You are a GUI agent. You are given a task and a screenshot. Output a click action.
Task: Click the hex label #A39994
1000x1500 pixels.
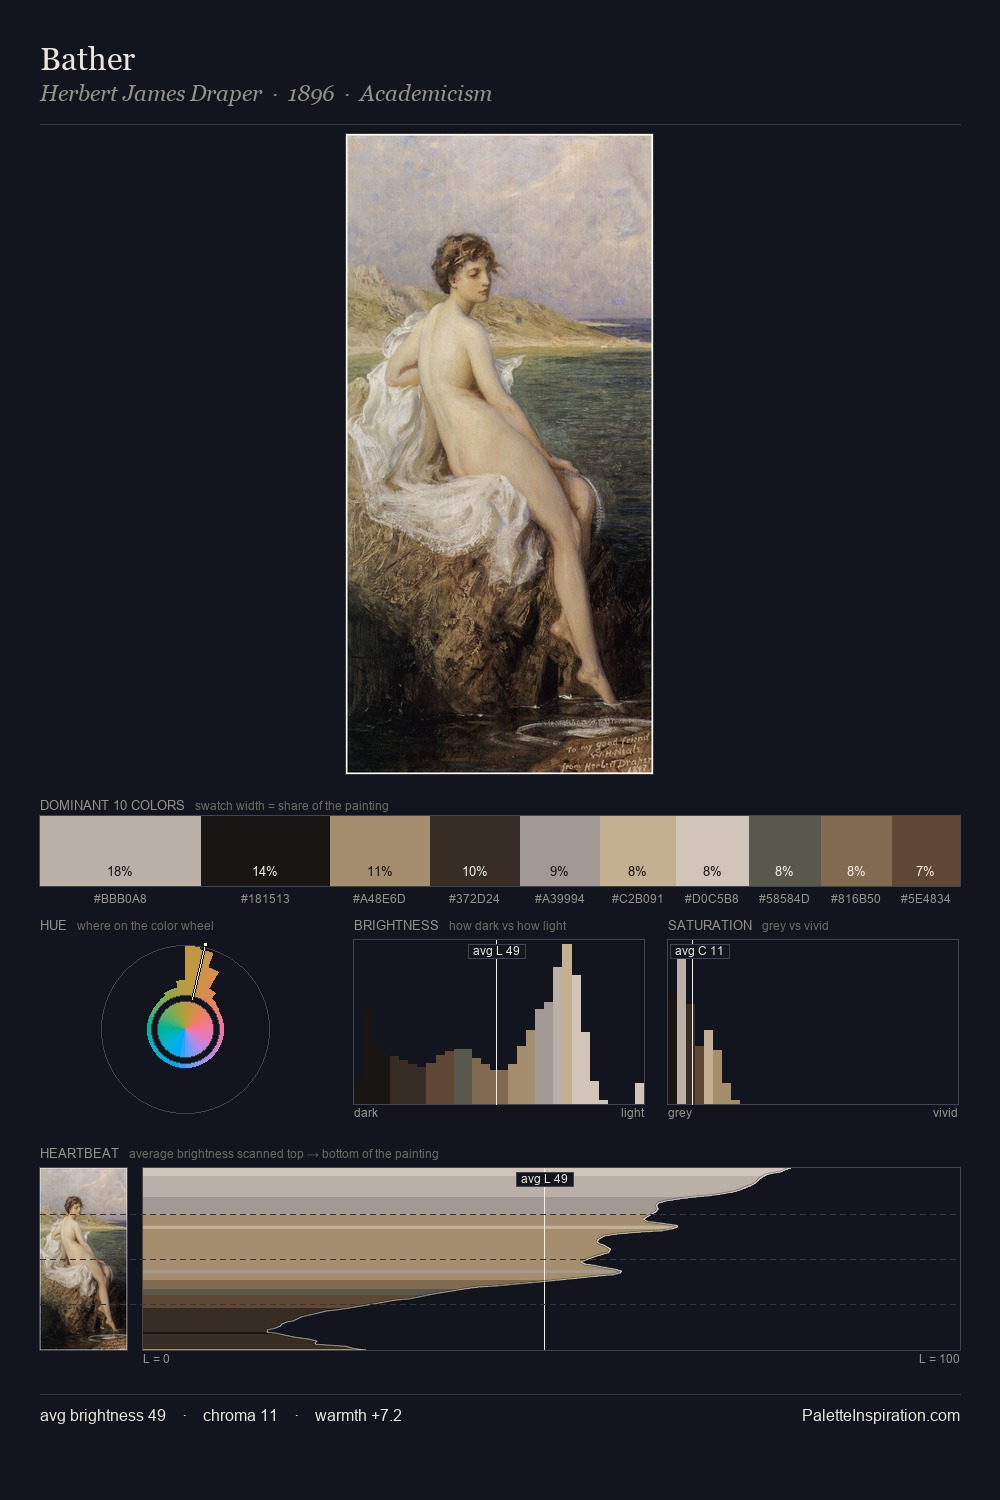(560, 899)
